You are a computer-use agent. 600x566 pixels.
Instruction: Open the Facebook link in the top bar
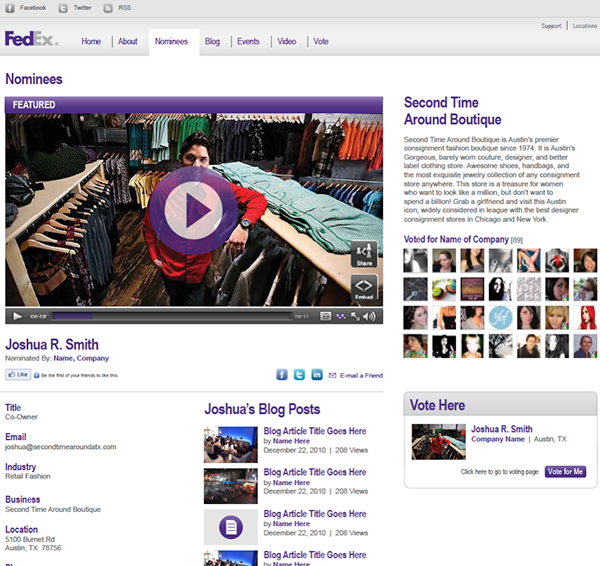26,8
